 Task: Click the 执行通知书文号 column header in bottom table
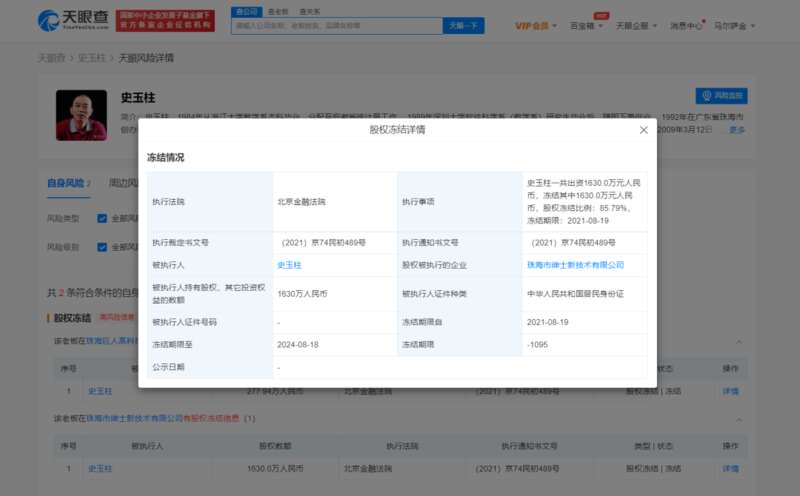(529, 446)
